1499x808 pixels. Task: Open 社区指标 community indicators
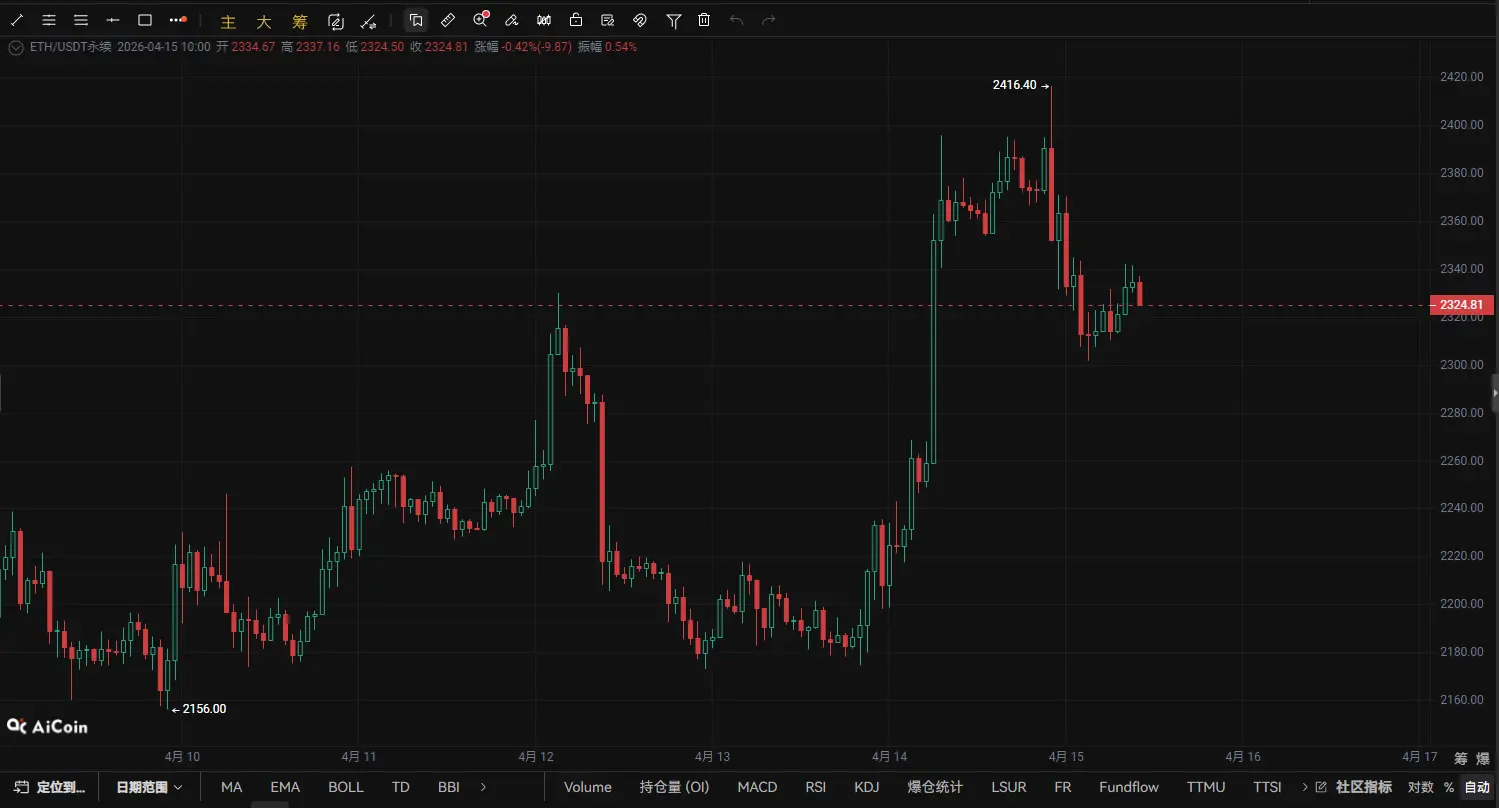tap(1364, 787)
